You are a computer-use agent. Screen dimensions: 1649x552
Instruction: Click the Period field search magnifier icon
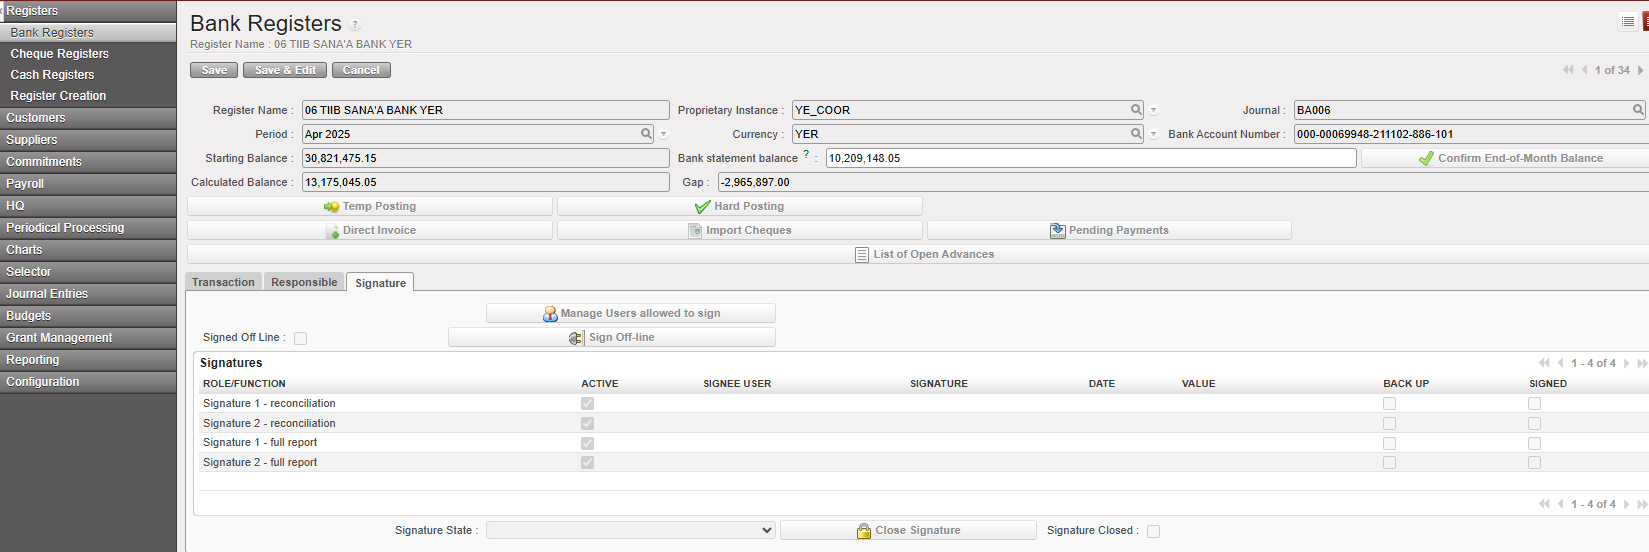[x=647, y=134]
